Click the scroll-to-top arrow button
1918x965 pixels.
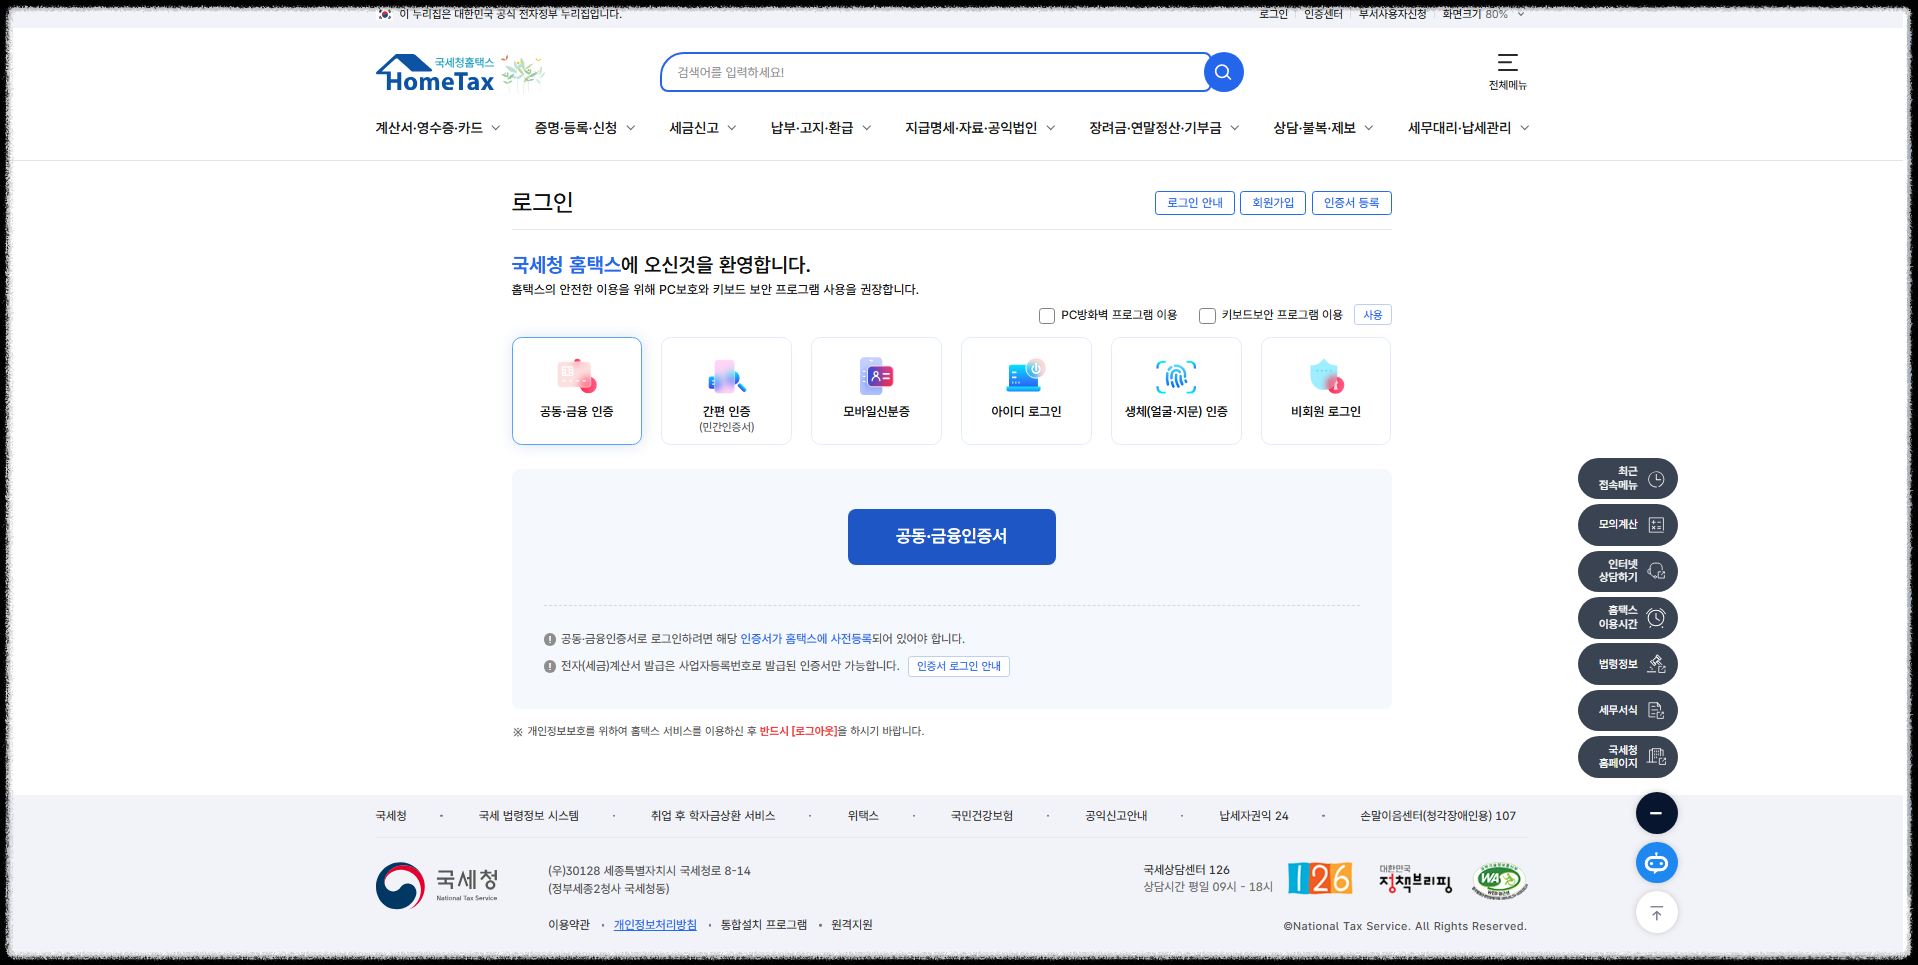[1656, 912]
